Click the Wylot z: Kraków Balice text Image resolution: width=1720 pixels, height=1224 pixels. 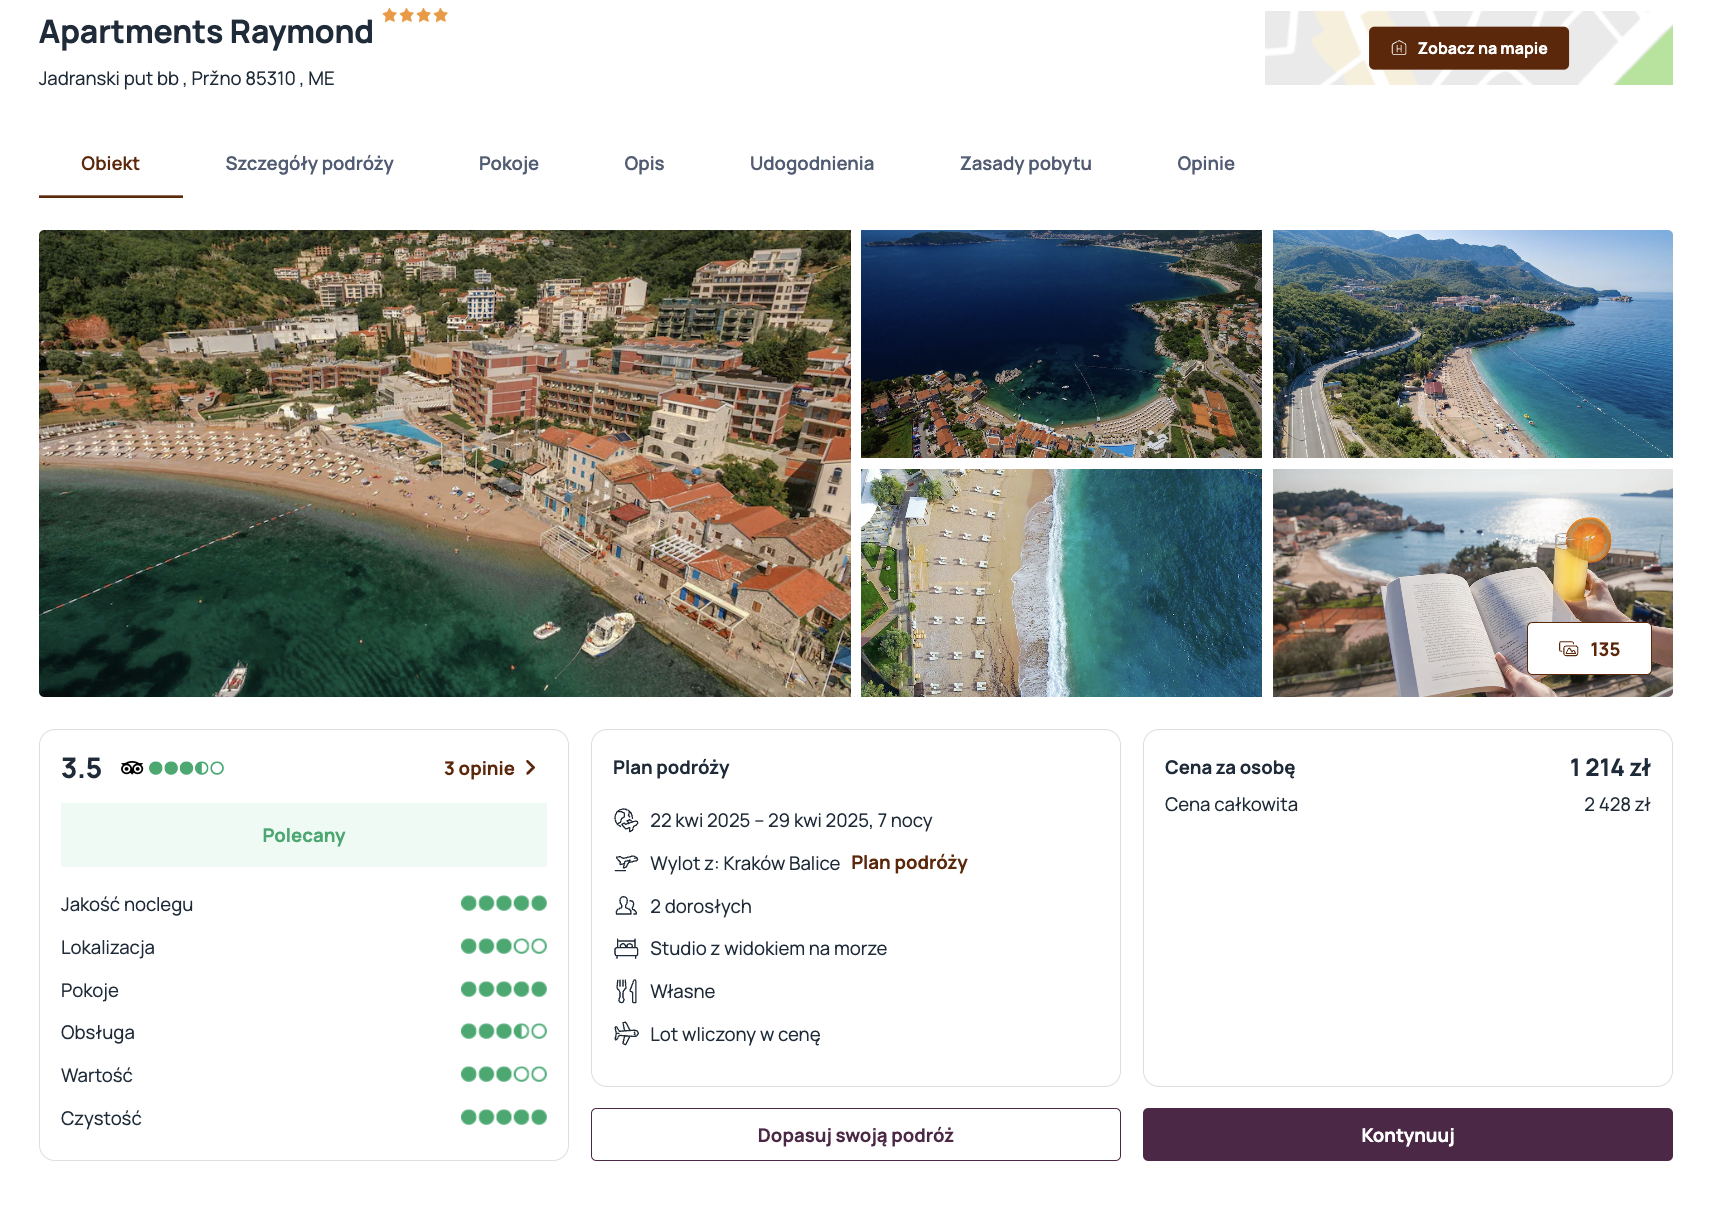coord(745,863)
